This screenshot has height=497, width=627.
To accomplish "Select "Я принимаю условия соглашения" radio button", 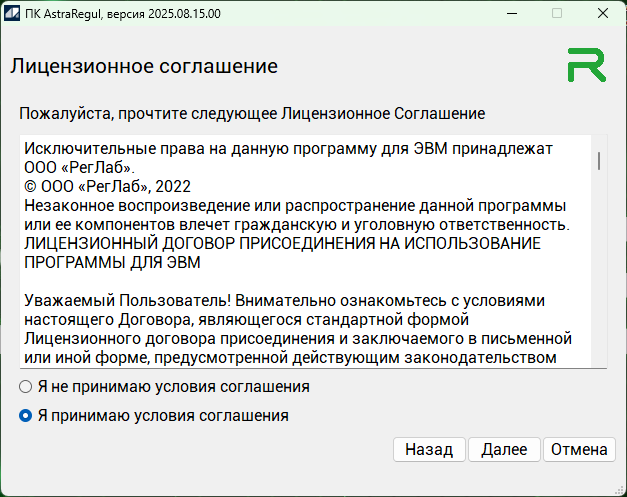I will pos(26,416).
